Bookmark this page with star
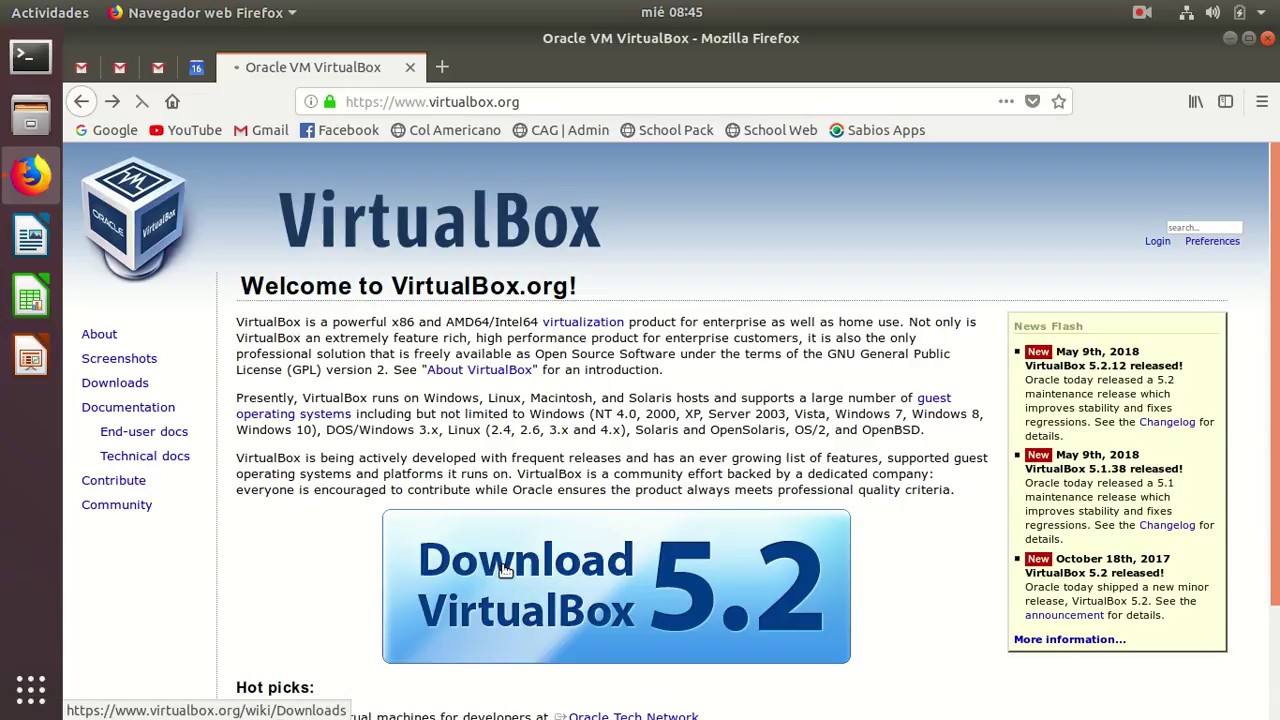 pos(1058,101)
